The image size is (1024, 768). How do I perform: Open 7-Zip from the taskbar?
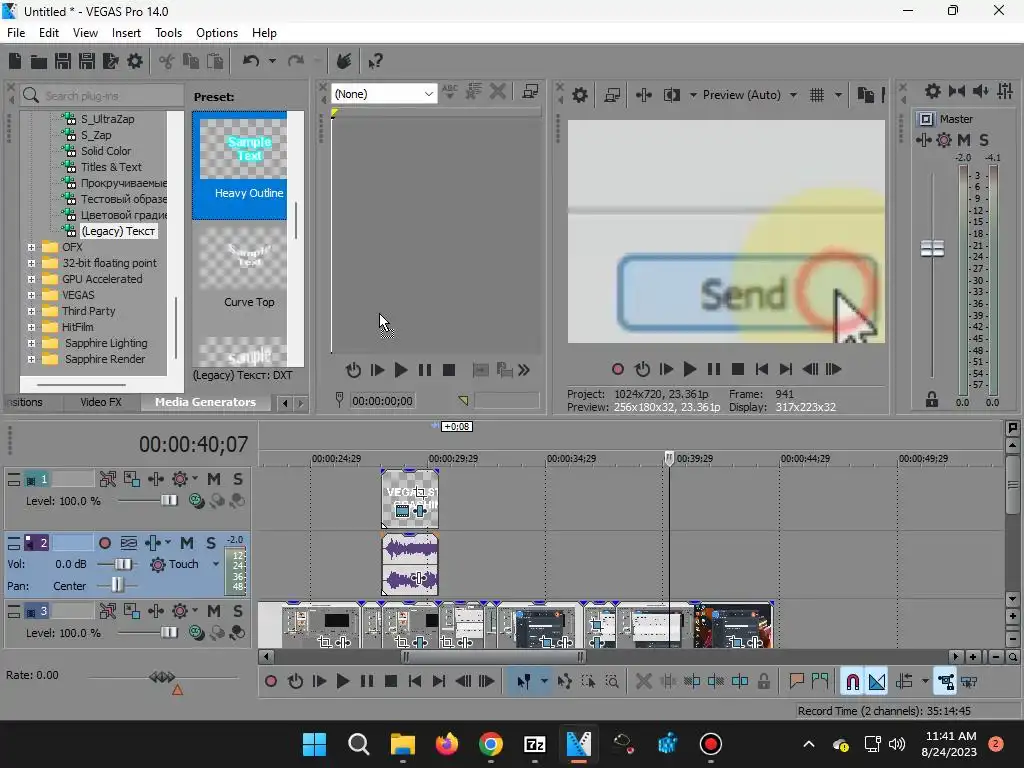(x=535, y=744)
